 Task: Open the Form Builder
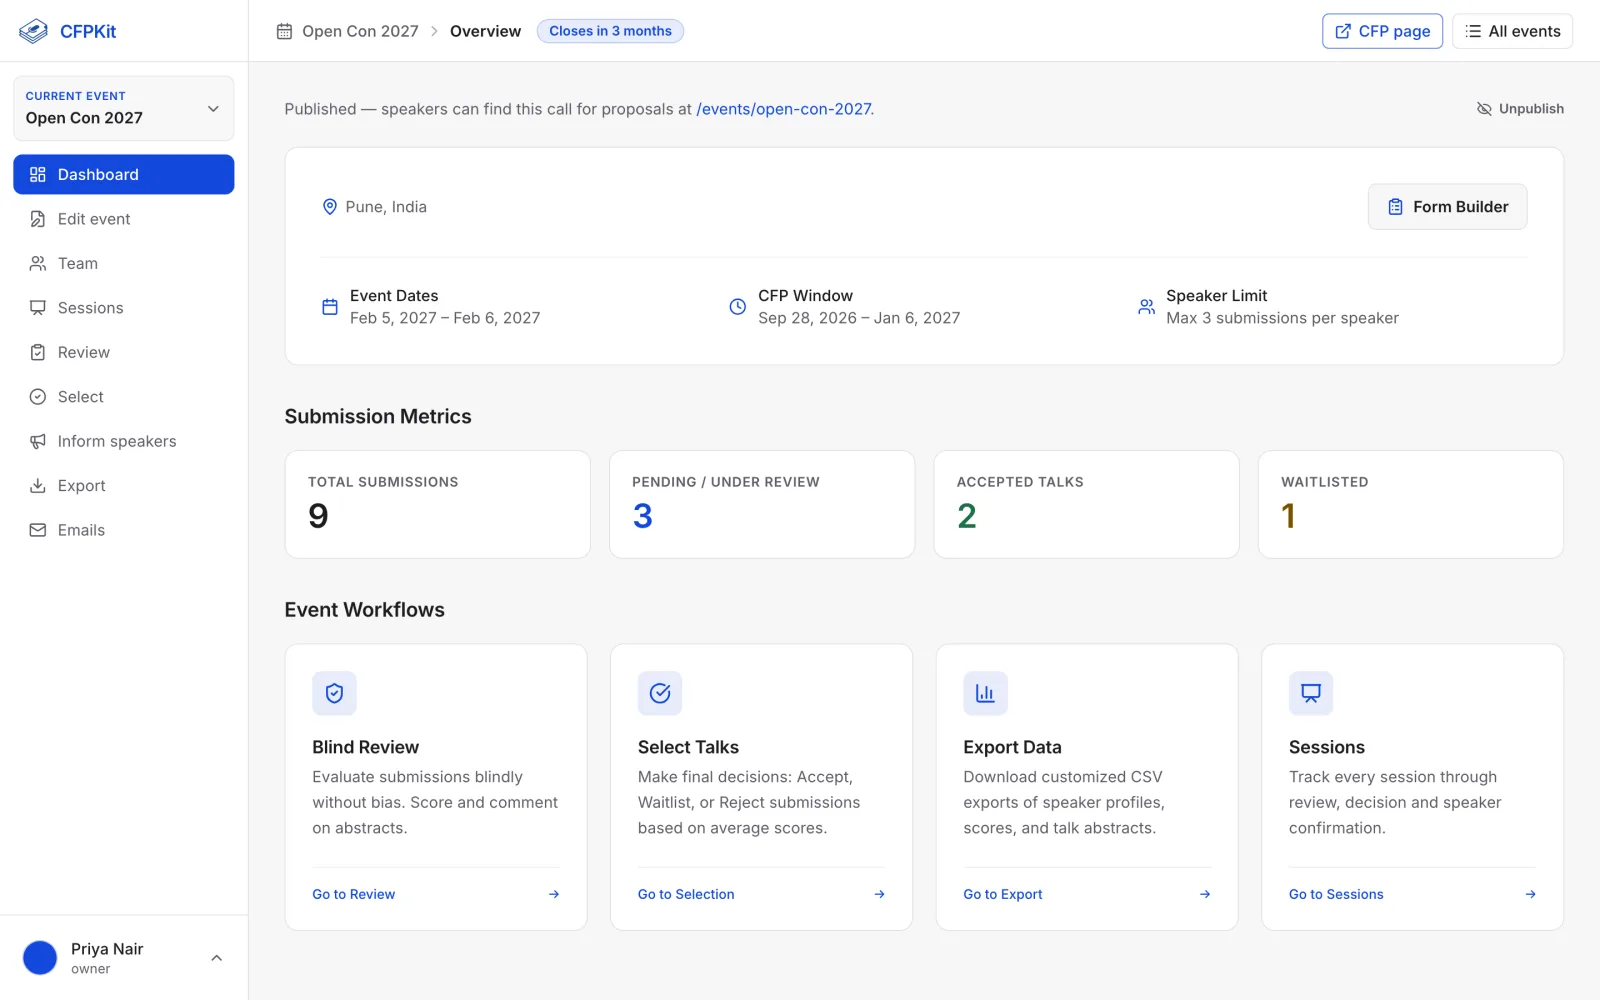click(x=1447, y=207)
